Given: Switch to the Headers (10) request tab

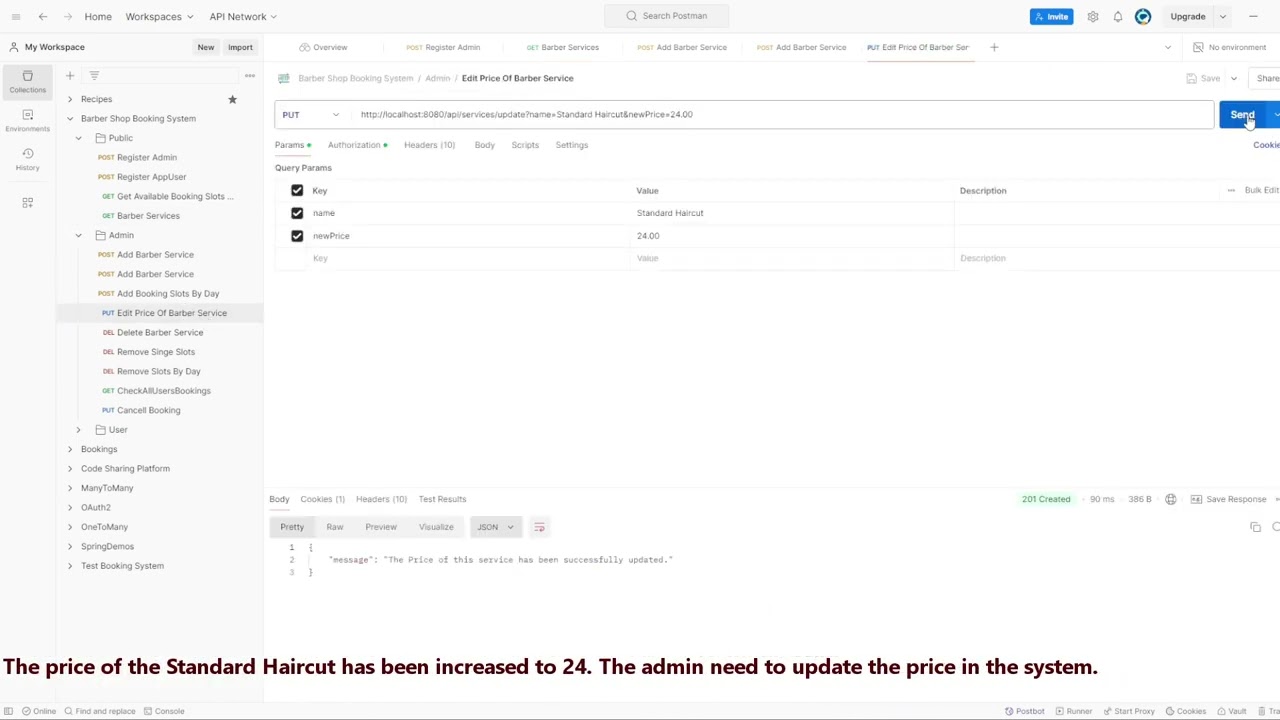Looking at the screenshot, I should (429, 145).
